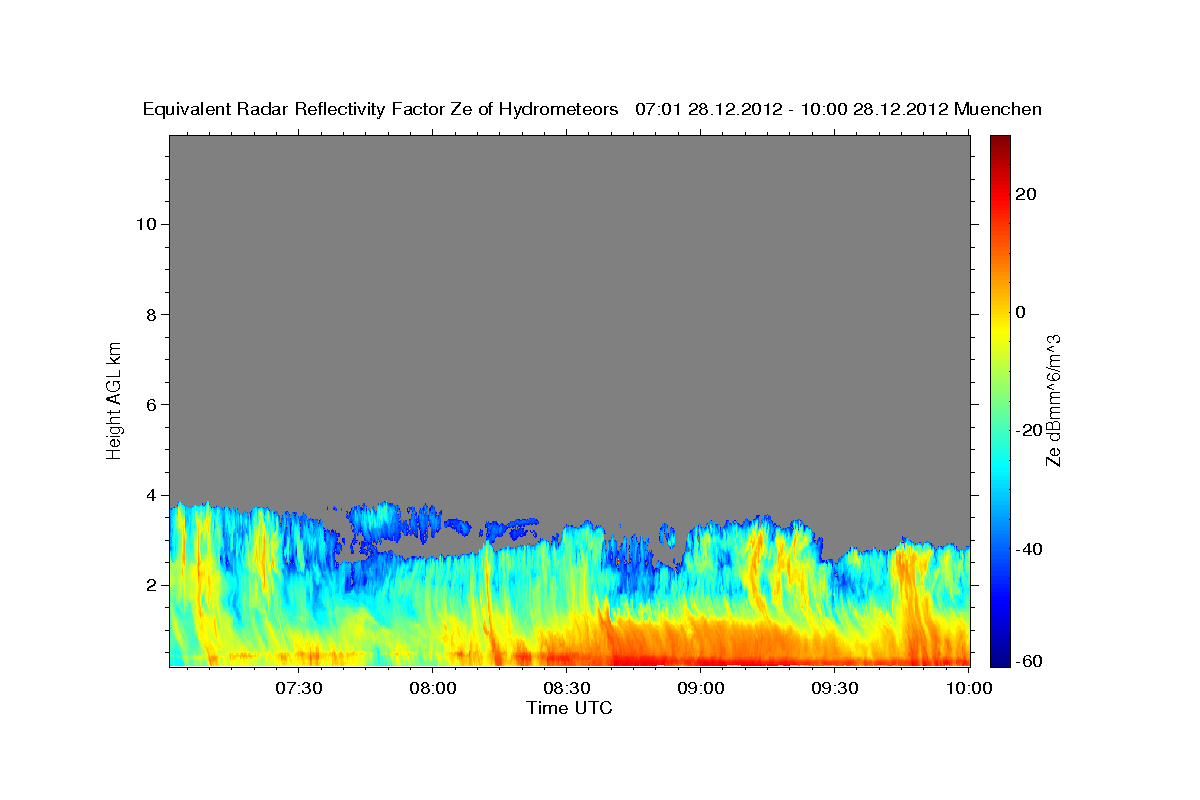The image size is (1200, 800).
Task: Click the 'Muenchen' location label in title
Action: pos(997,109)
